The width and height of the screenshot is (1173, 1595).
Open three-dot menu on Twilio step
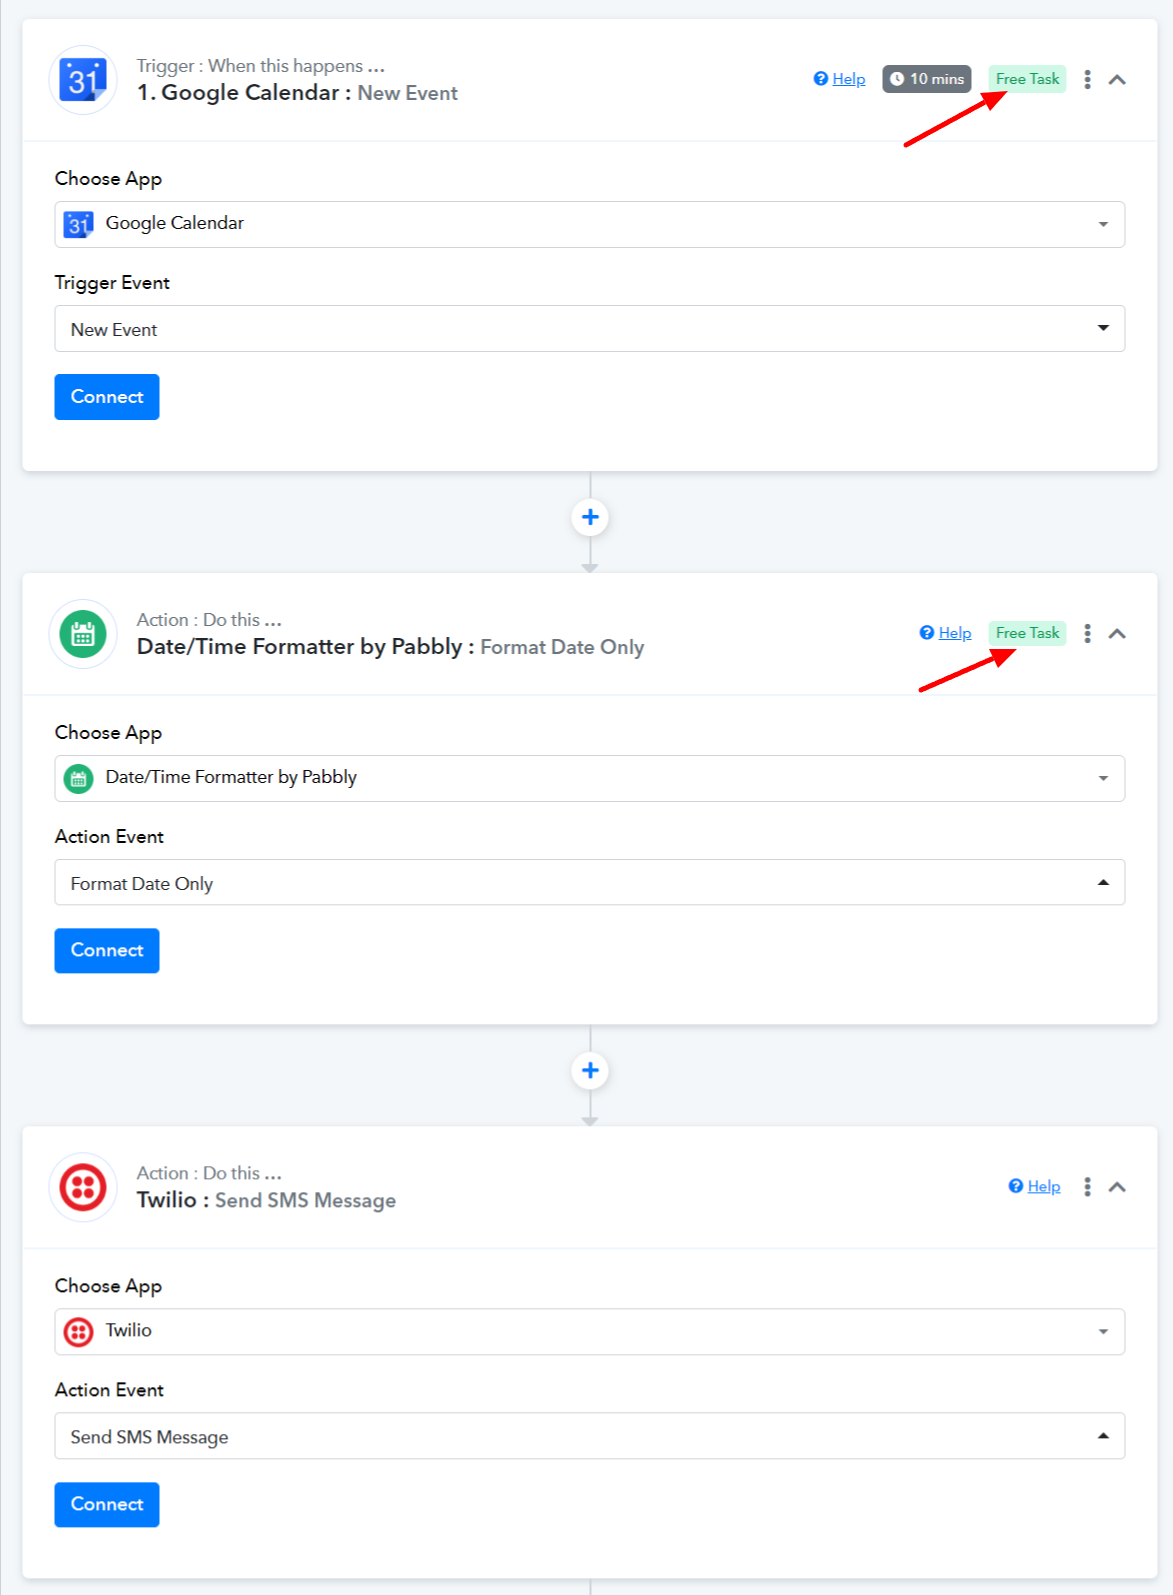pos(1087,1187)
